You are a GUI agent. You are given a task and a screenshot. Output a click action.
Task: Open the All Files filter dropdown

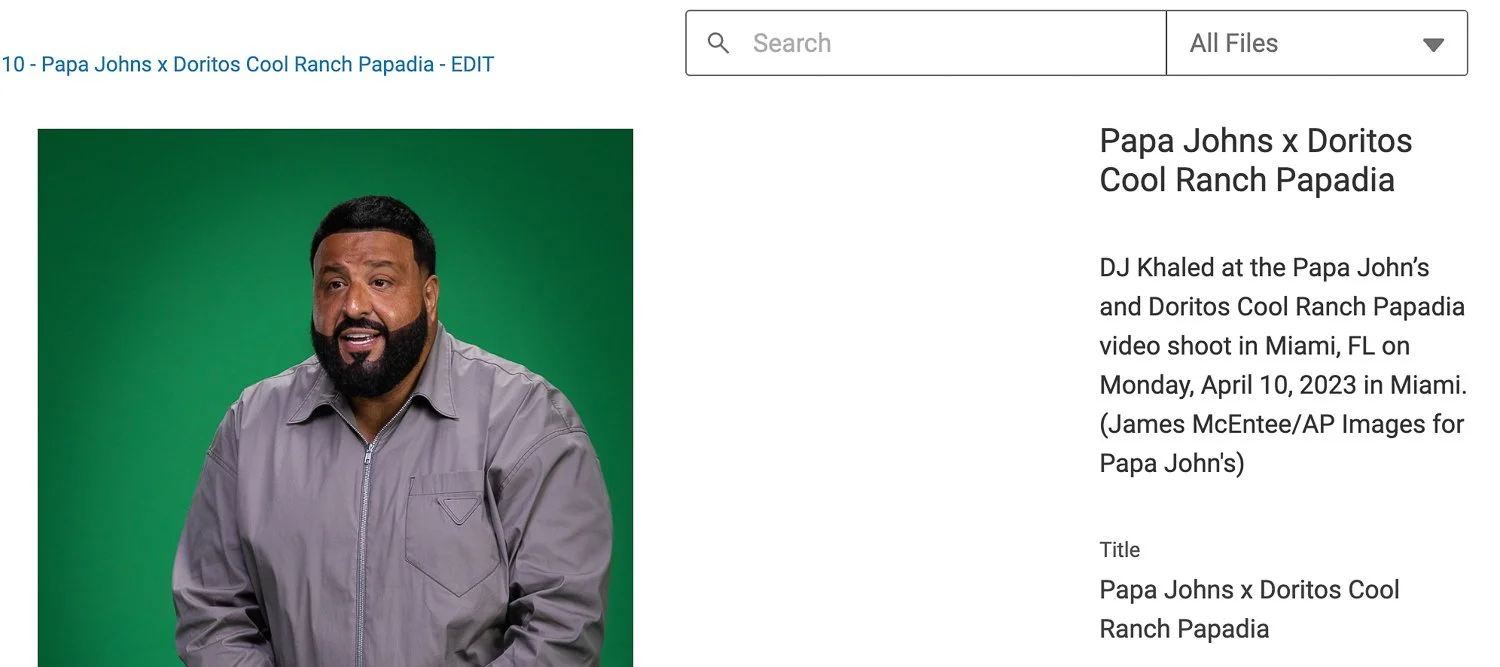point(1317,43)
